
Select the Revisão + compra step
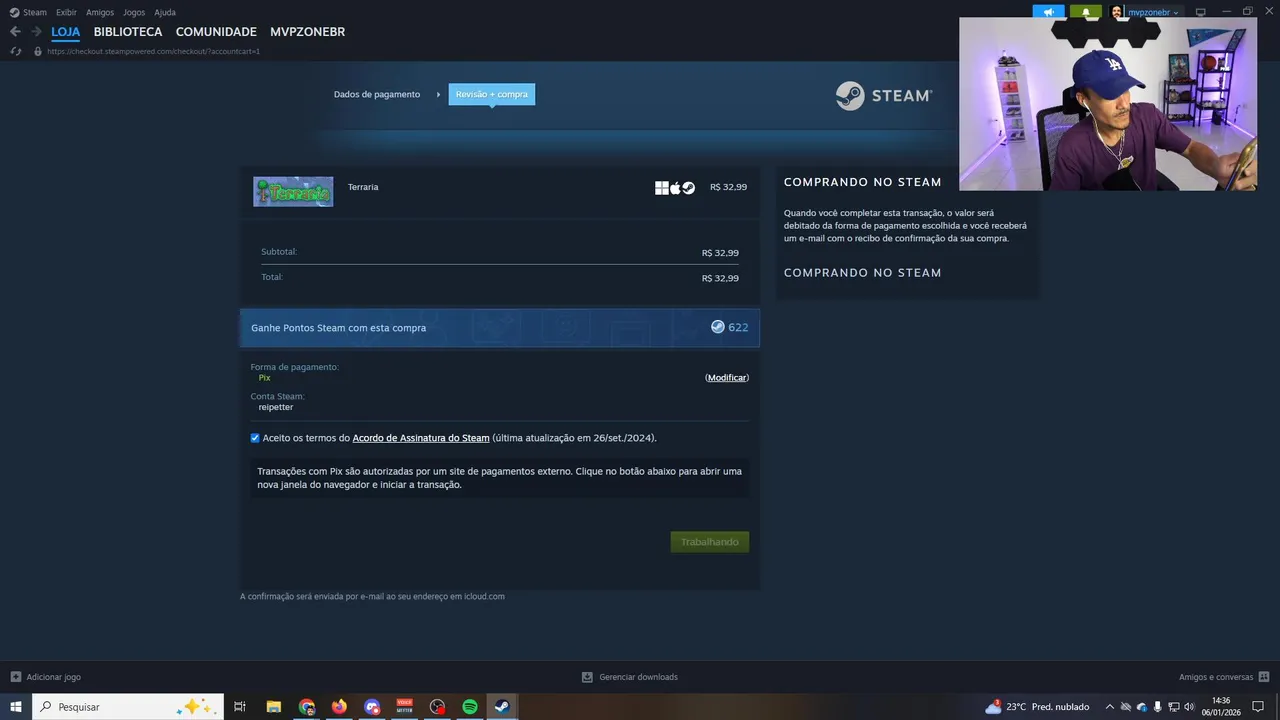pyautogui.click(x=491, y=94)
